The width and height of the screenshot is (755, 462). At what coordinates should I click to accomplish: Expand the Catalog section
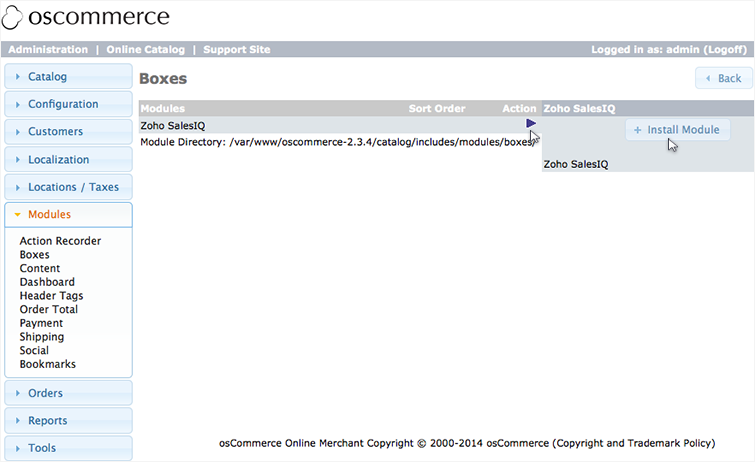(x=68, y=77)
